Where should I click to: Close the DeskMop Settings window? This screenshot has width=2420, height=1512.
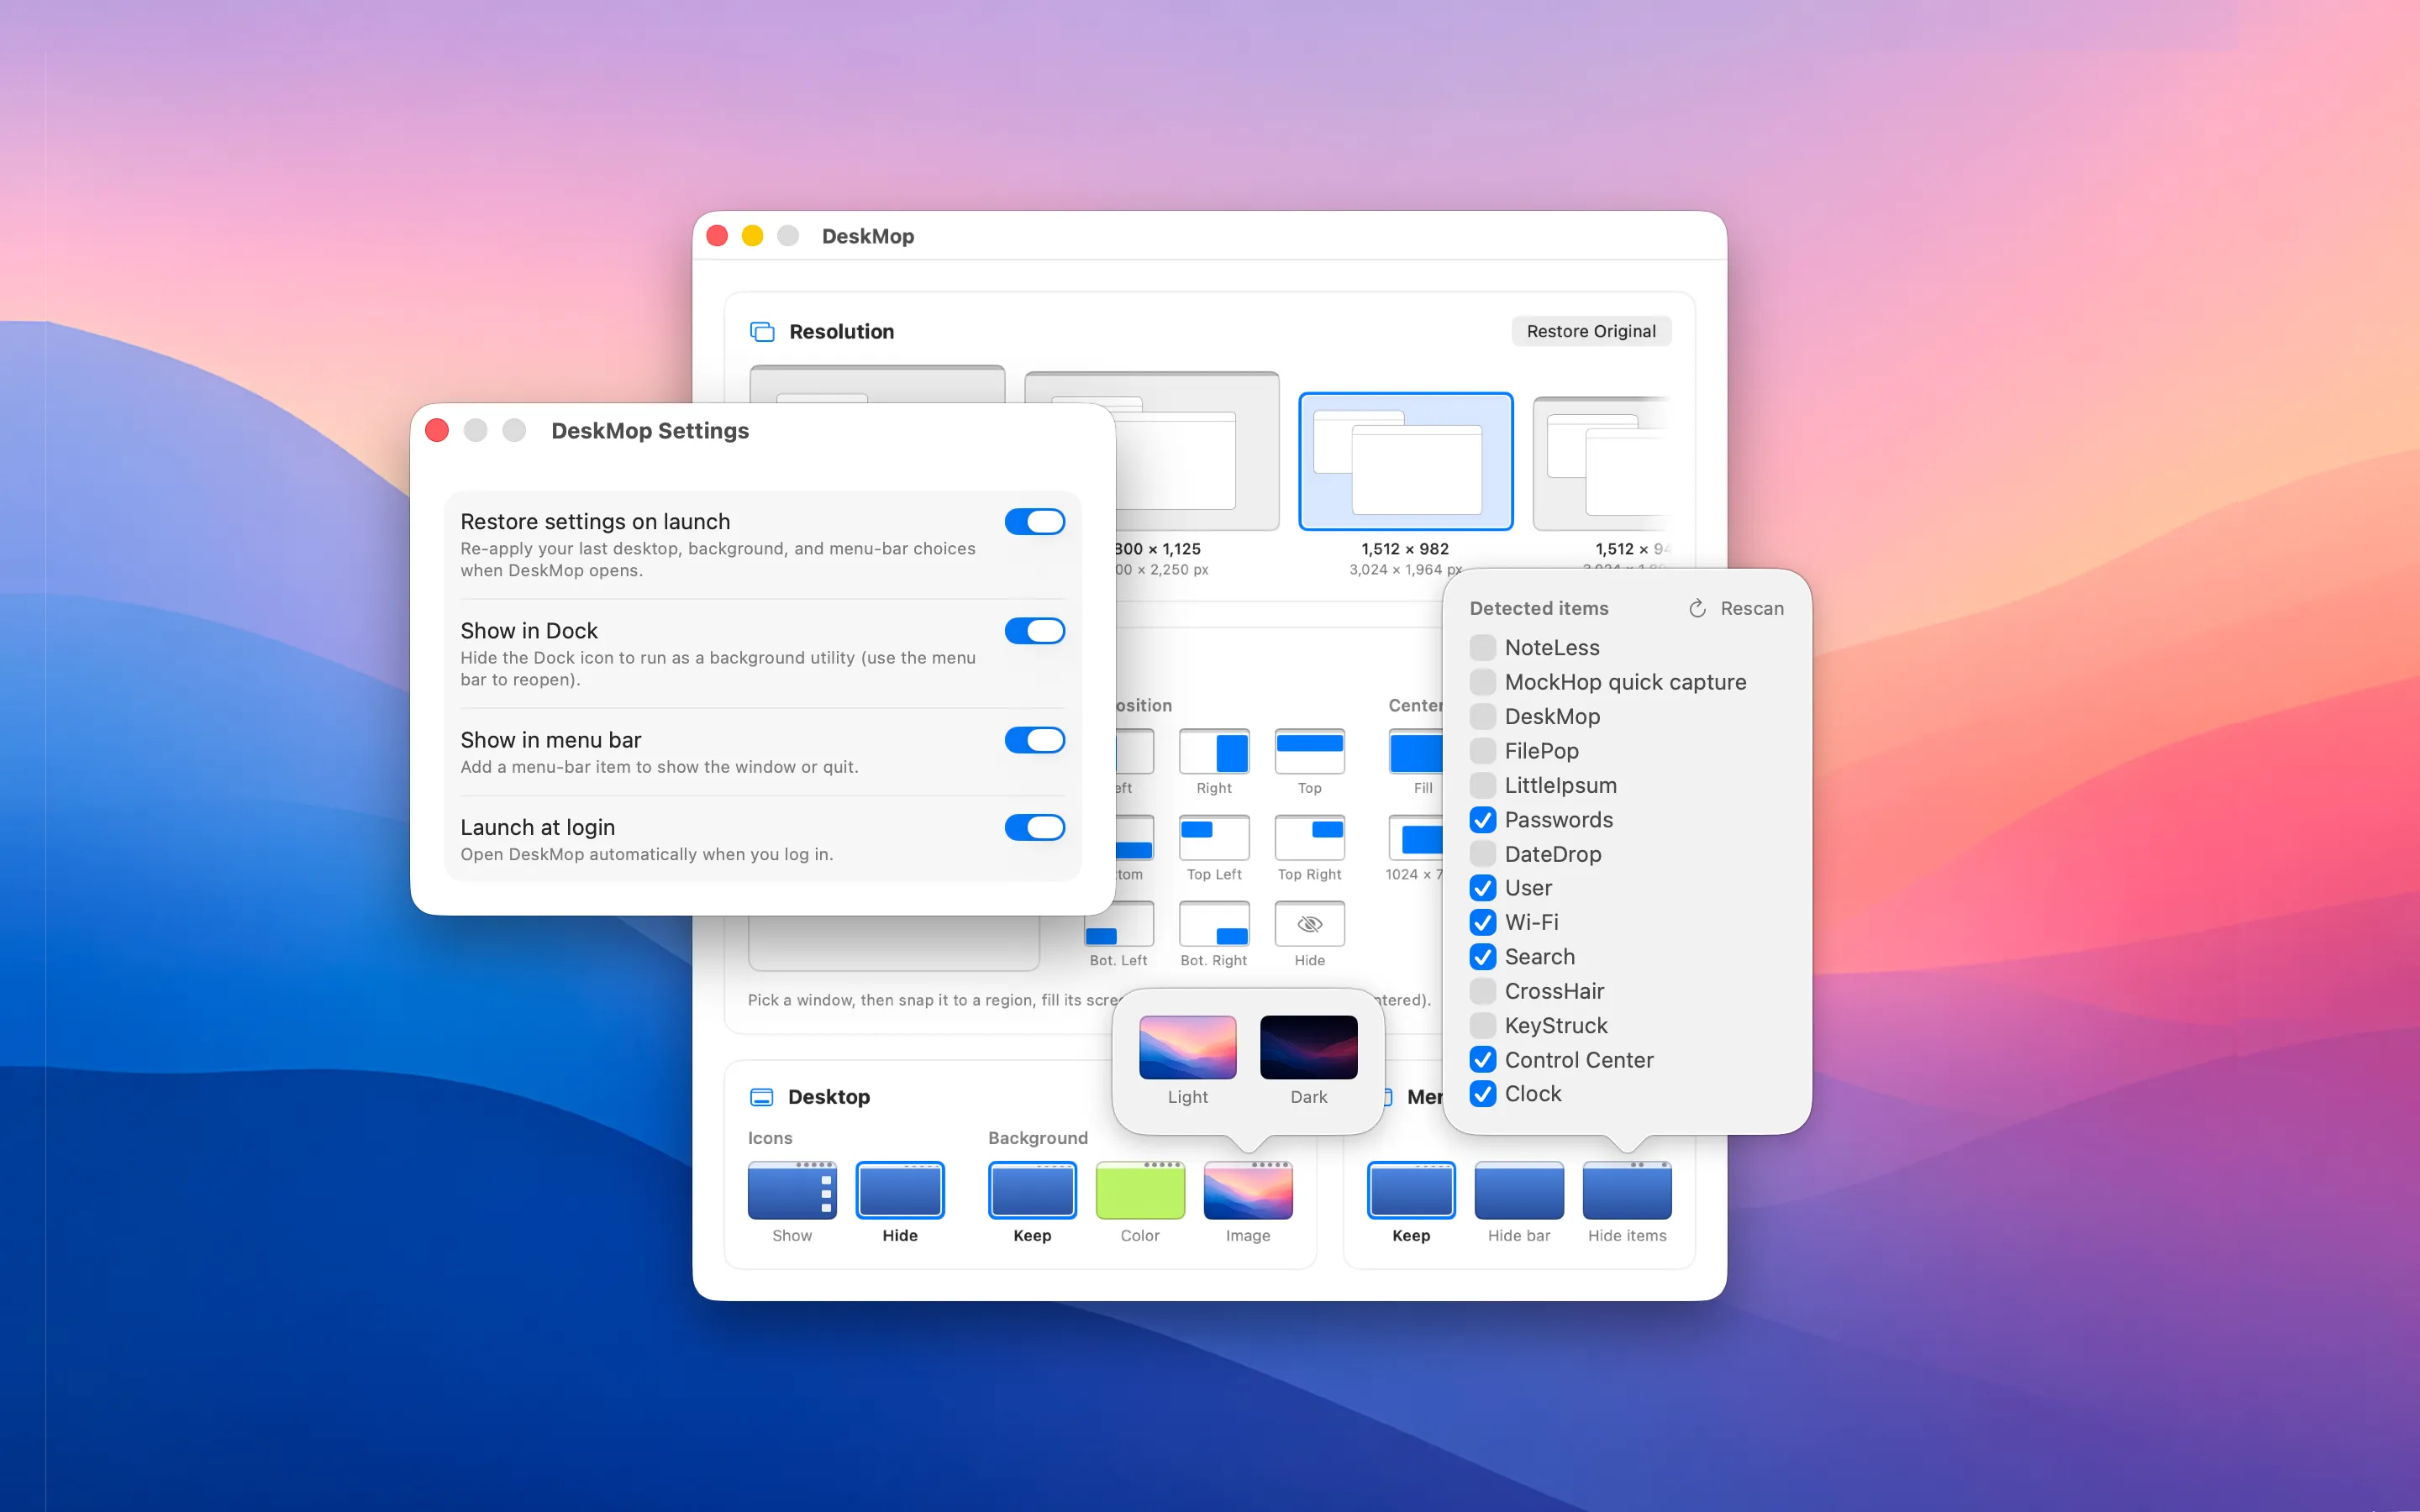tap(437, 430)
